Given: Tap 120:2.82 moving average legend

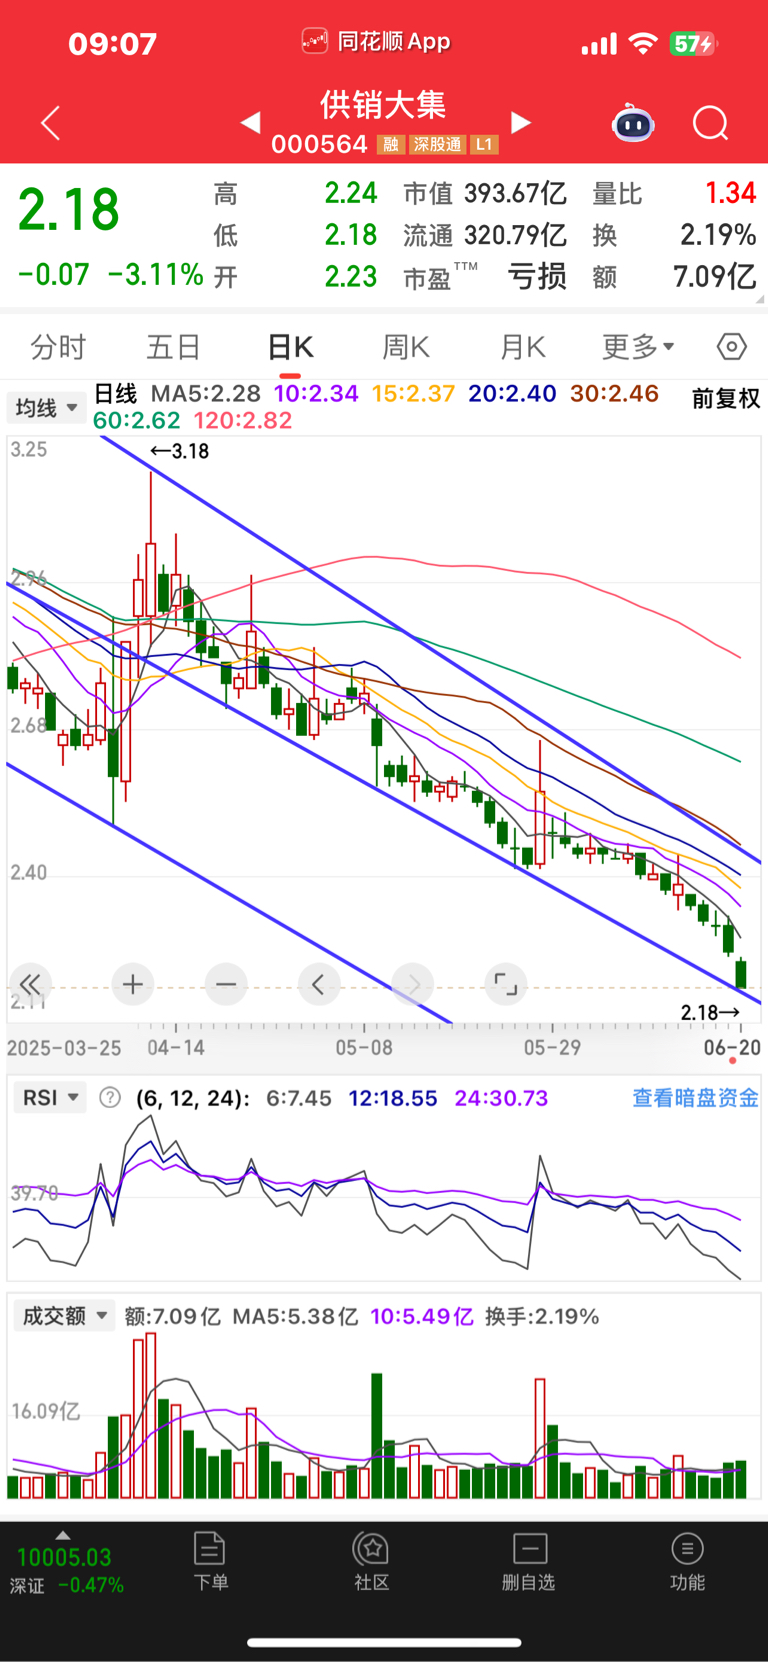Looking at the screenshot, I should 243,421.
